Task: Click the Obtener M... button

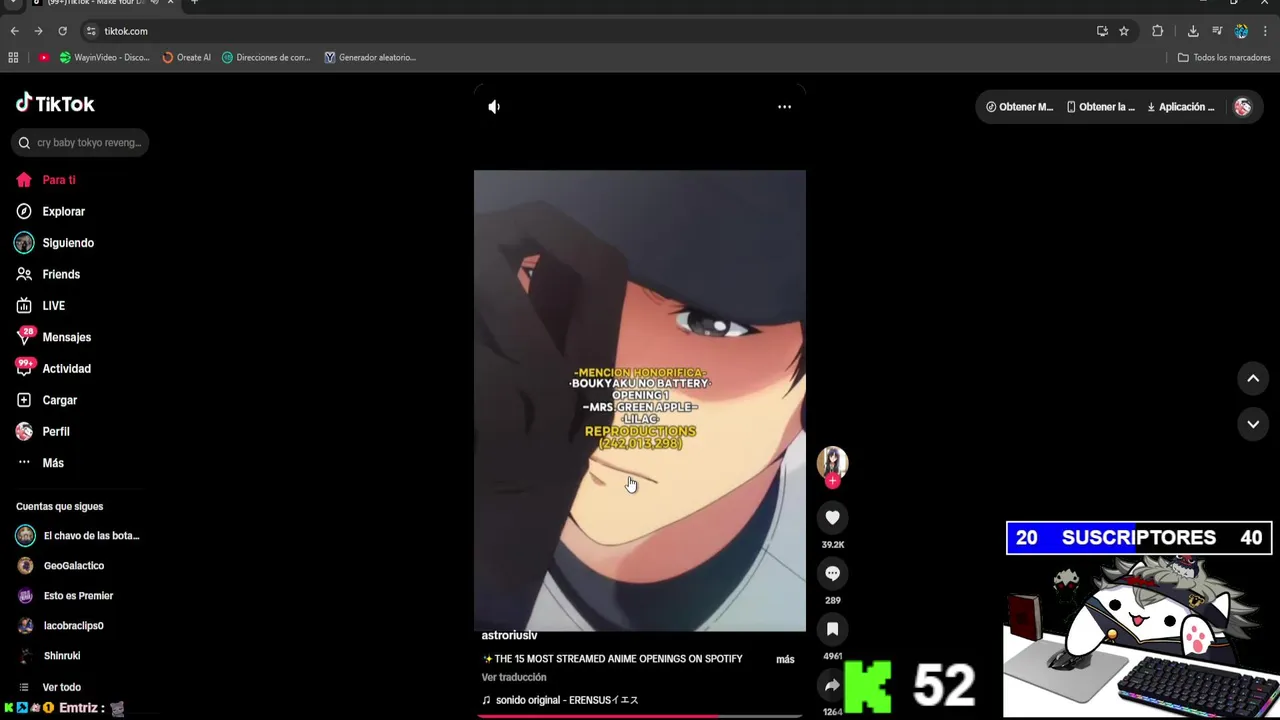Action: (1019, 107)
